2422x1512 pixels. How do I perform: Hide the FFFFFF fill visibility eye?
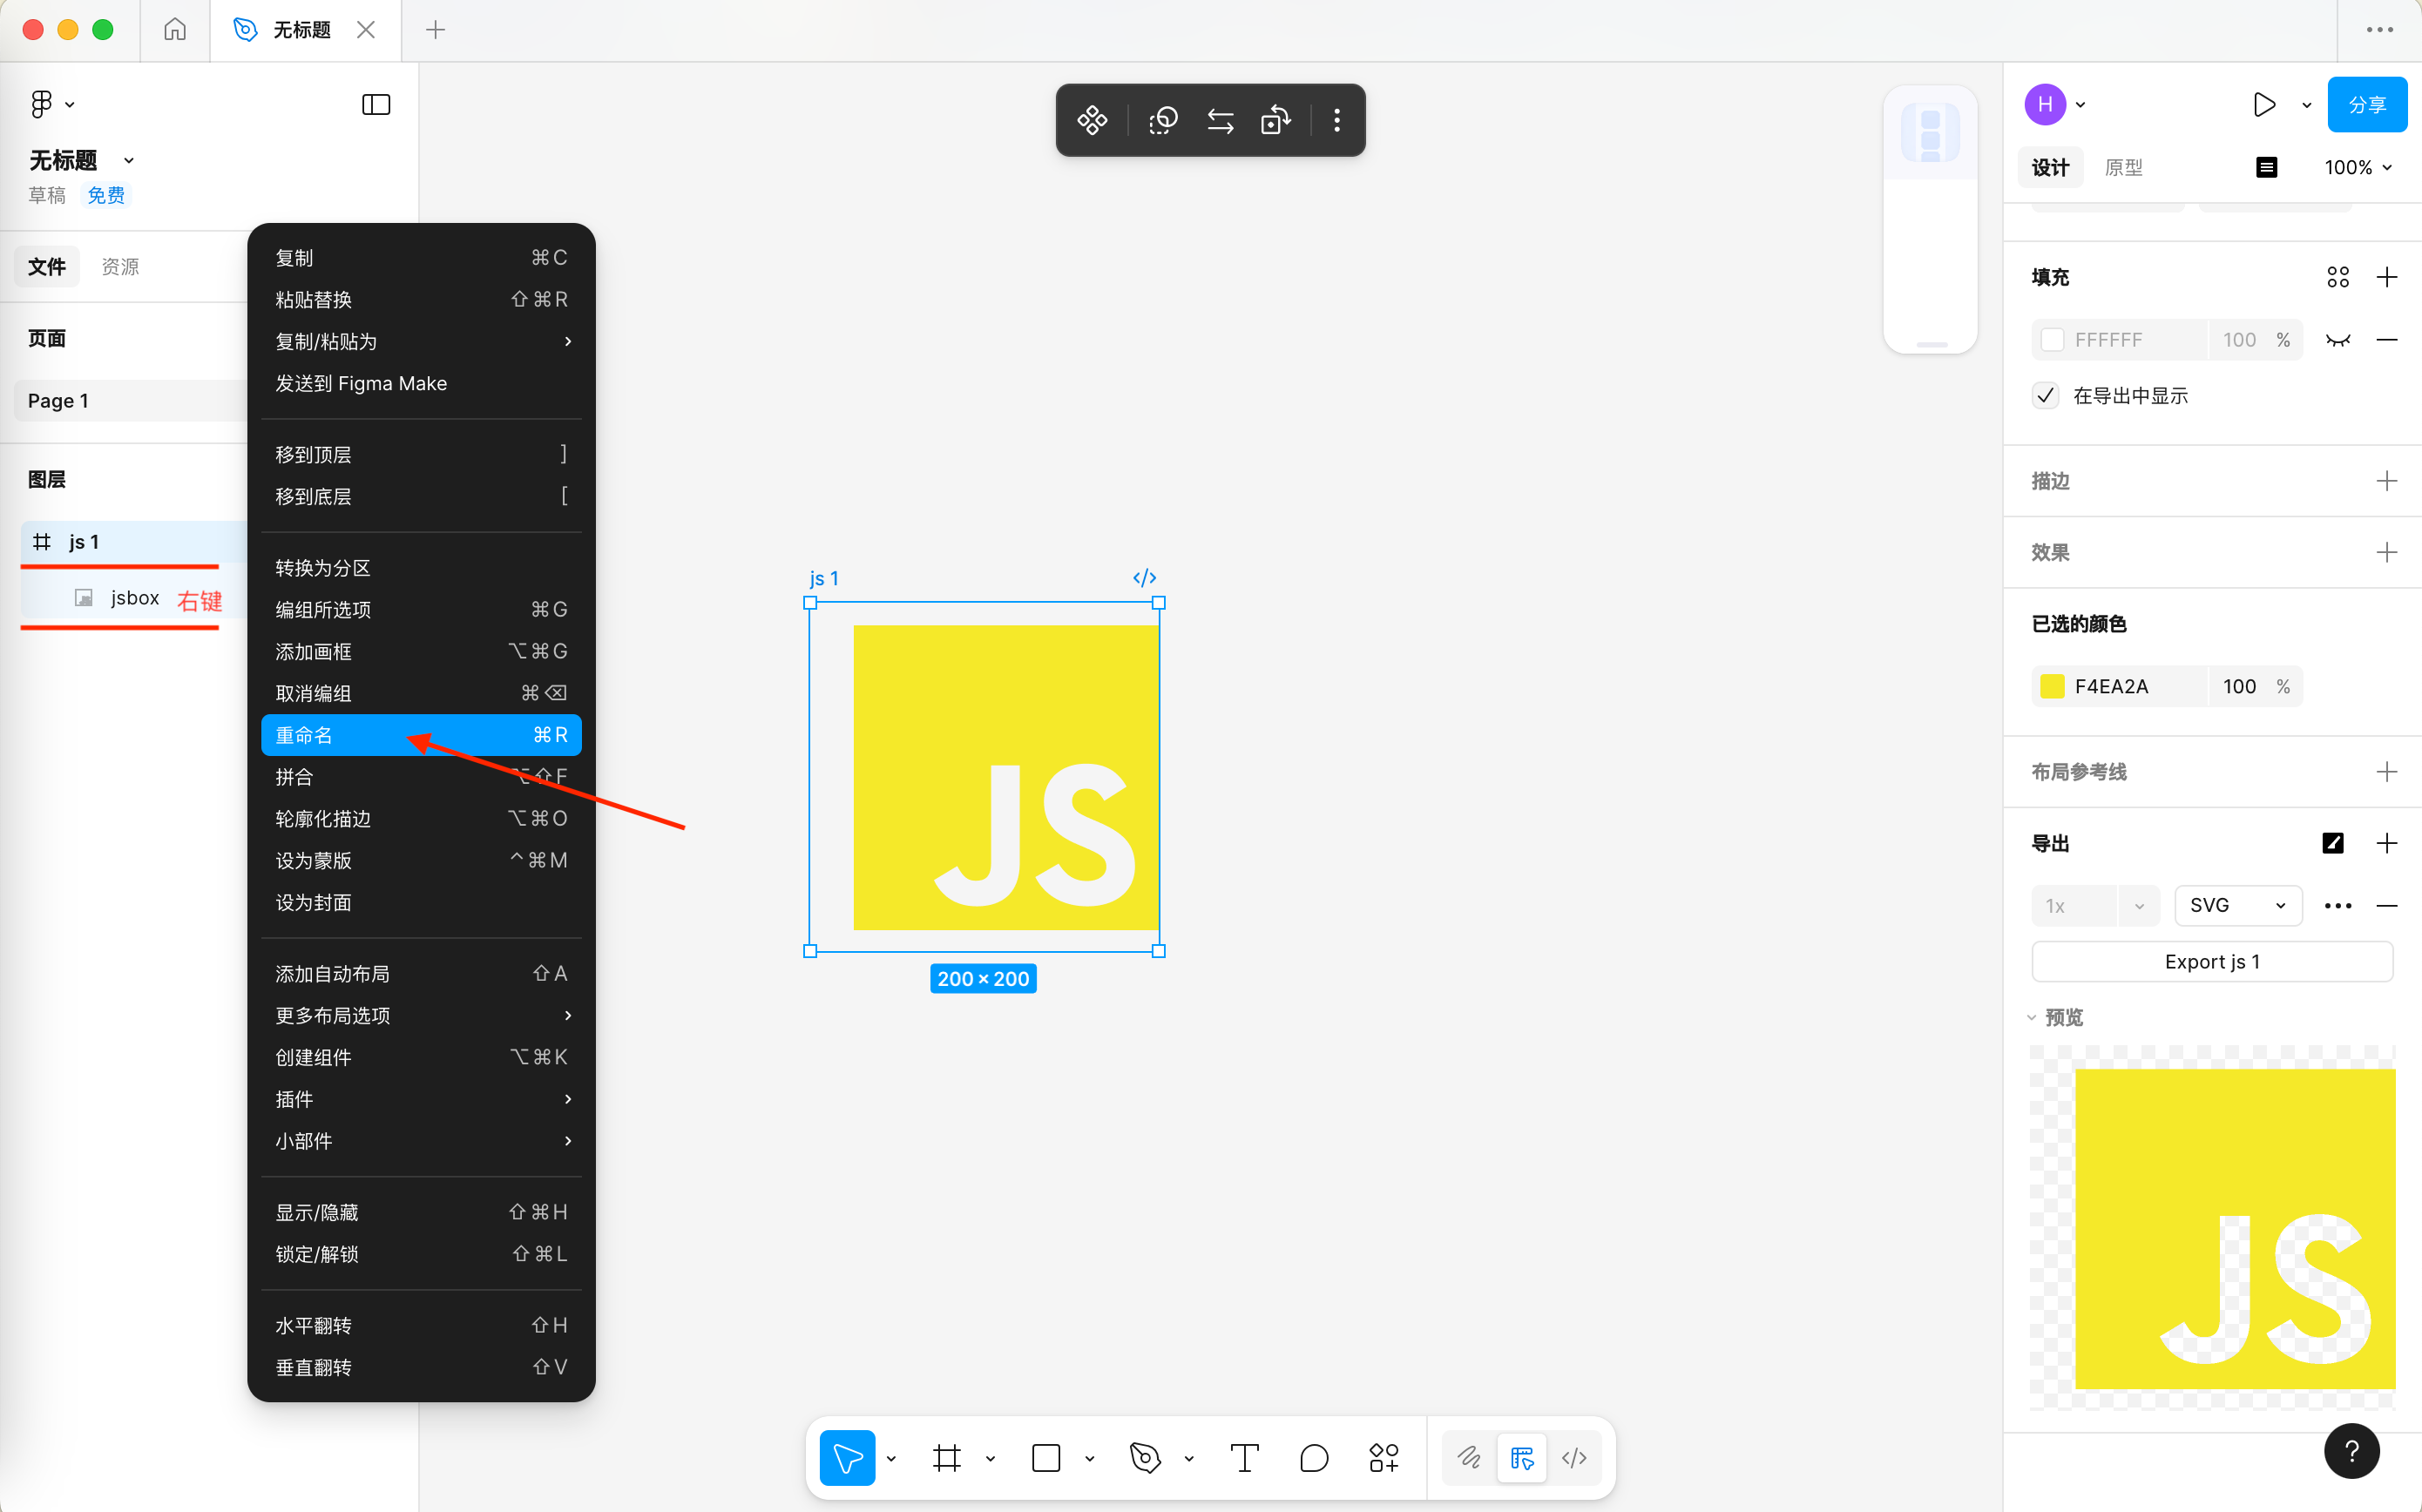[x=2337, y=340]
